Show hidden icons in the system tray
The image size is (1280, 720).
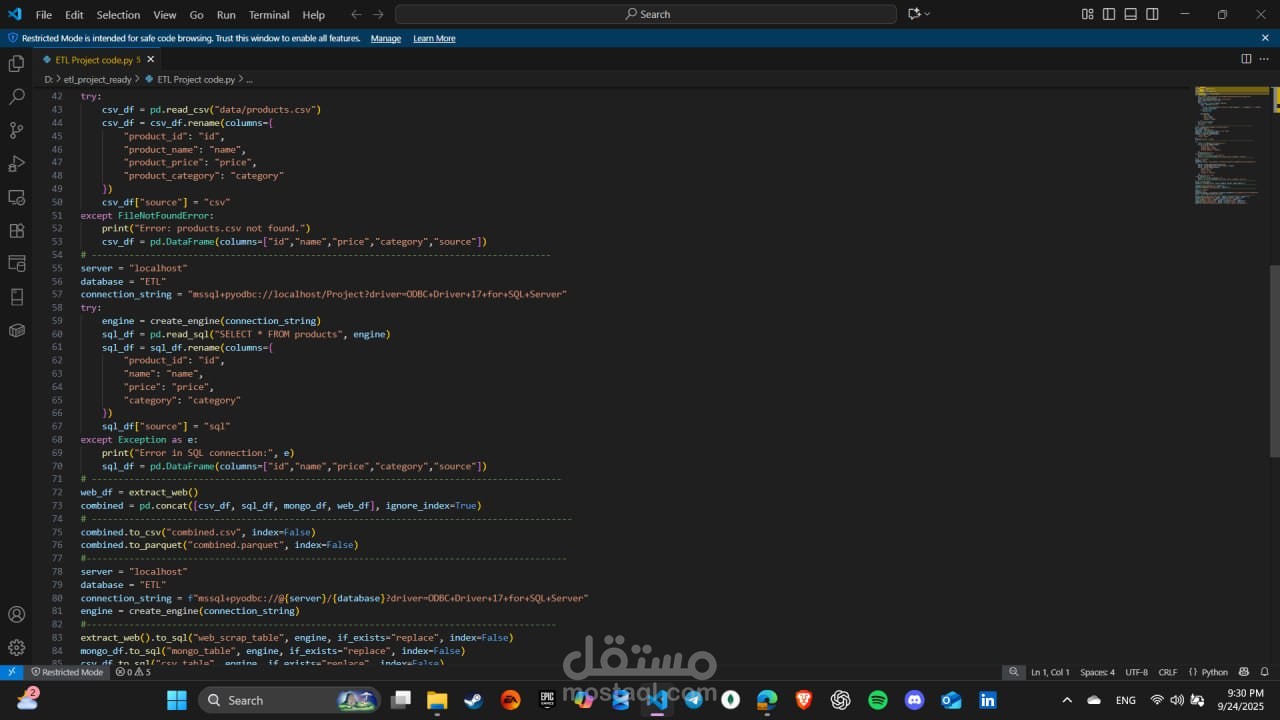click(x=1066, y=700)
